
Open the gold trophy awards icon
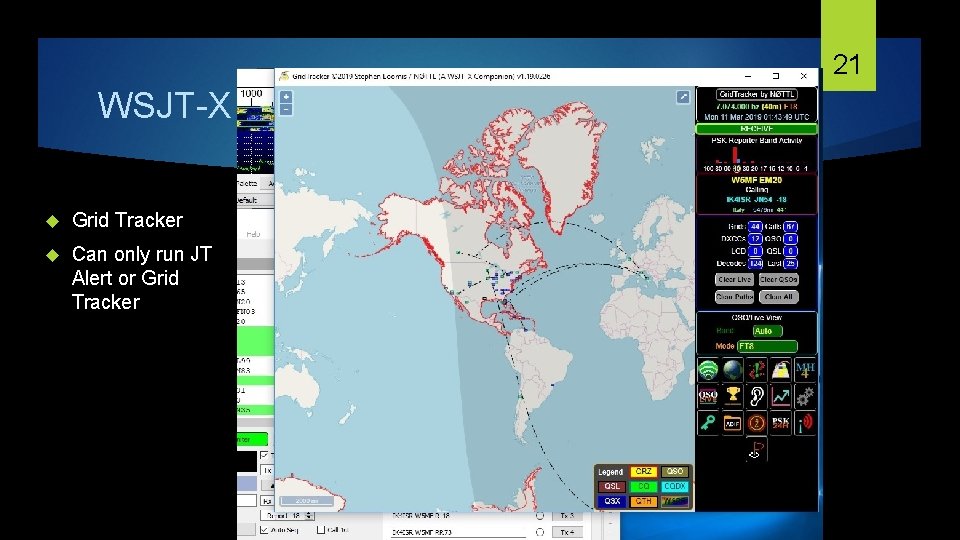[x=732, y=396]
